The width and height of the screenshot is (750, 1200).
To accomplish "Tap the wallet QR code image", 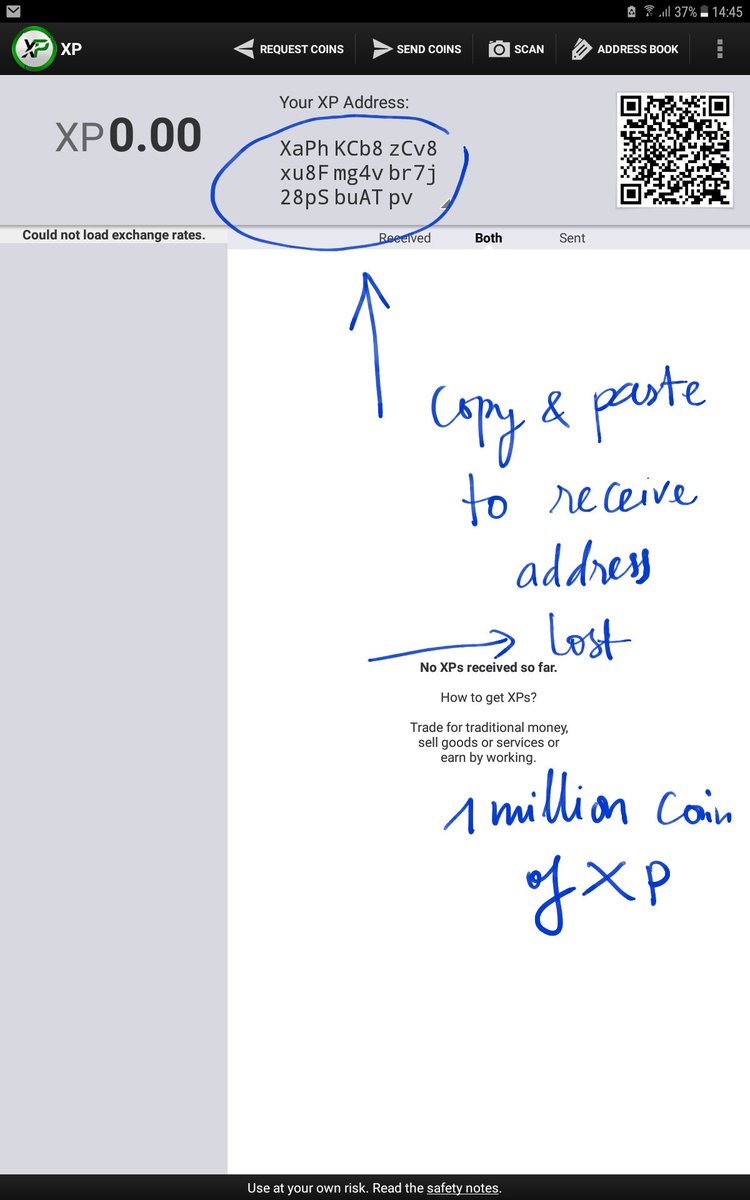I will point(675,149).
